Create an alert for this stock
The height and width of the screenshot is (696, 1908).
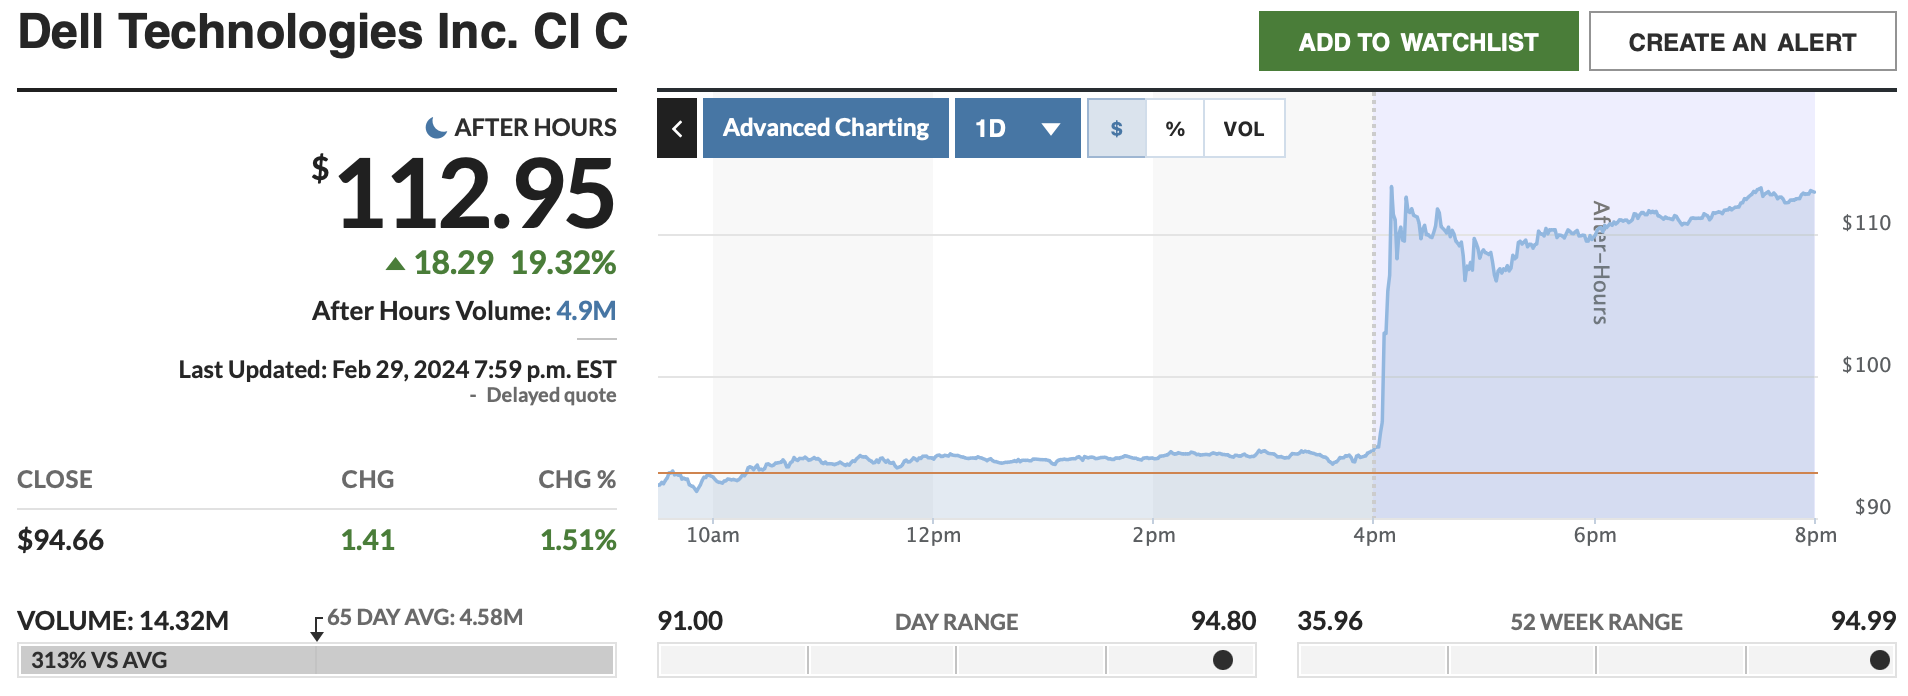(1741, 42)
